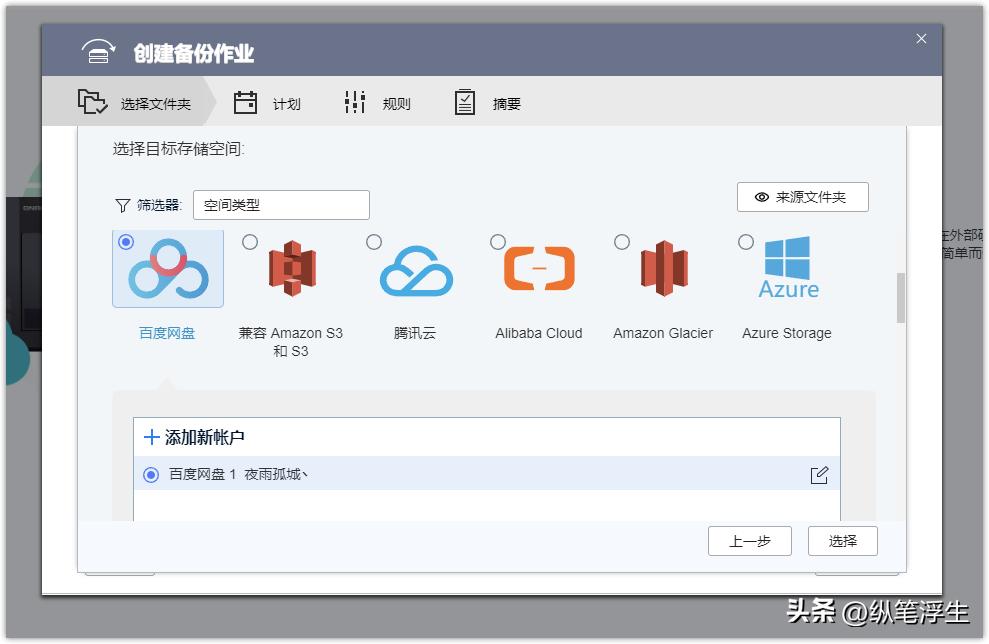Choose the Amazon Glacier radio button
This screenshot has height=644, width=989.
tap(622, 241)
